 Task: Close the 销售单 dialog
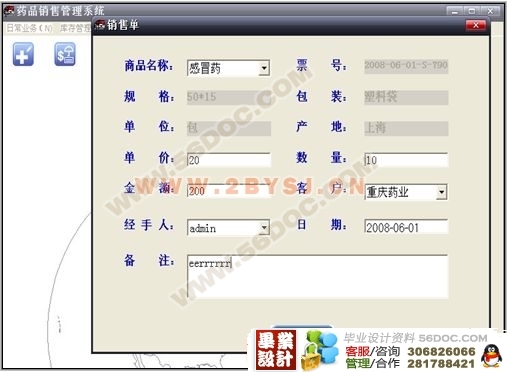point(475,25)
